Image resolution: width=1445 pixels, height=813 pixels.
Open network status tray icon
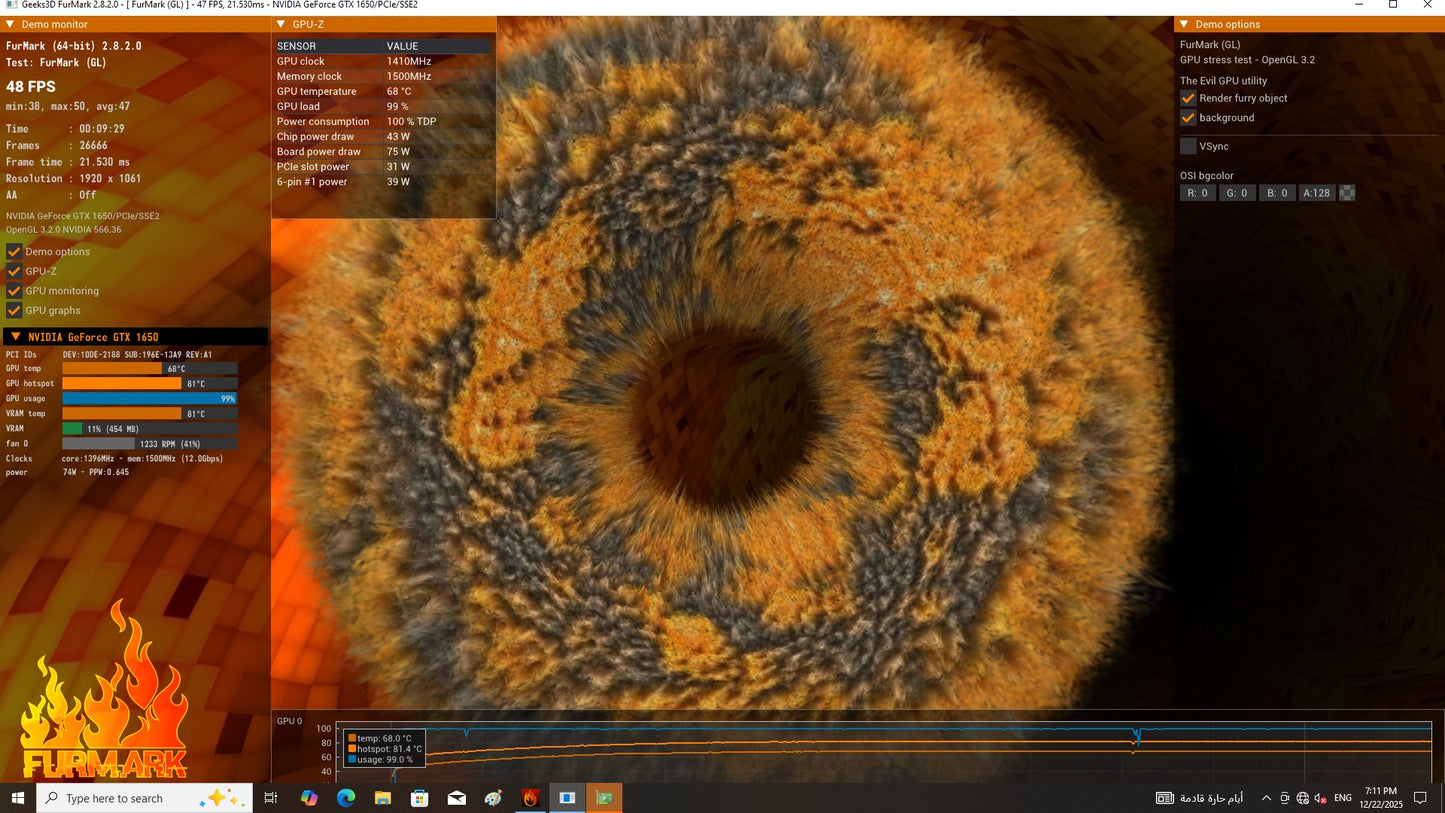click(1303, 798)
